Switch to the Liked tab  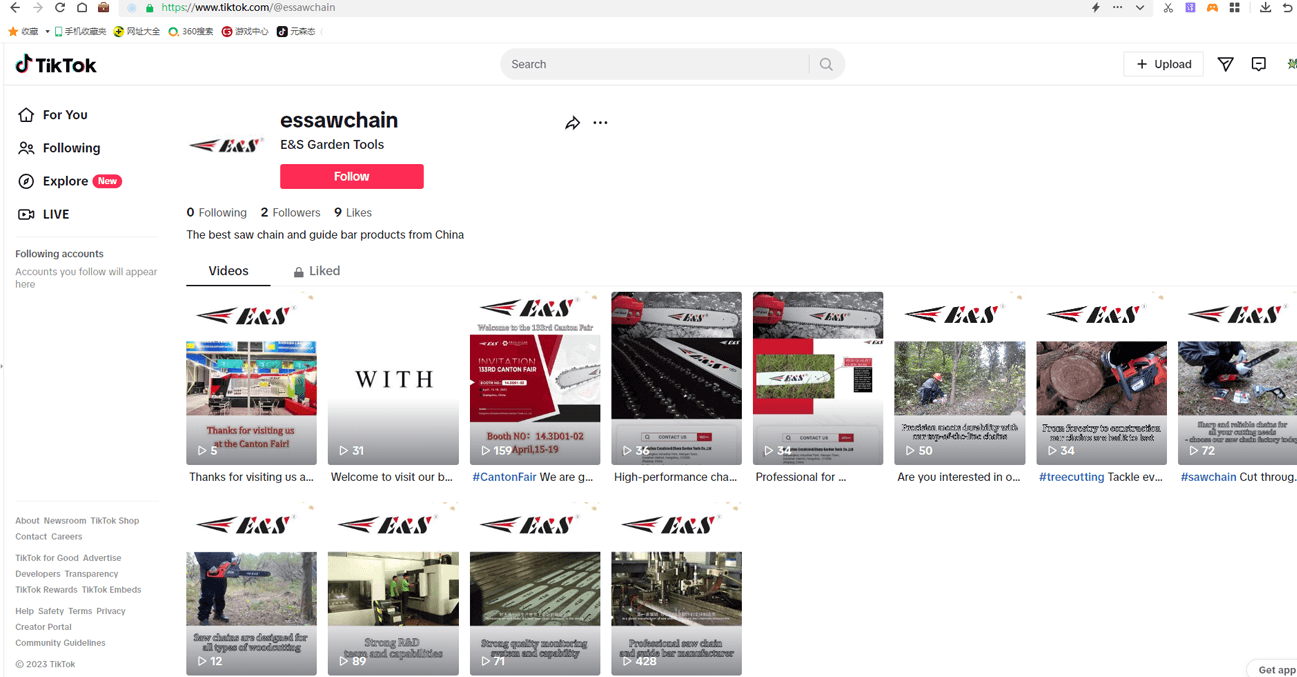[x=316, y=271]
